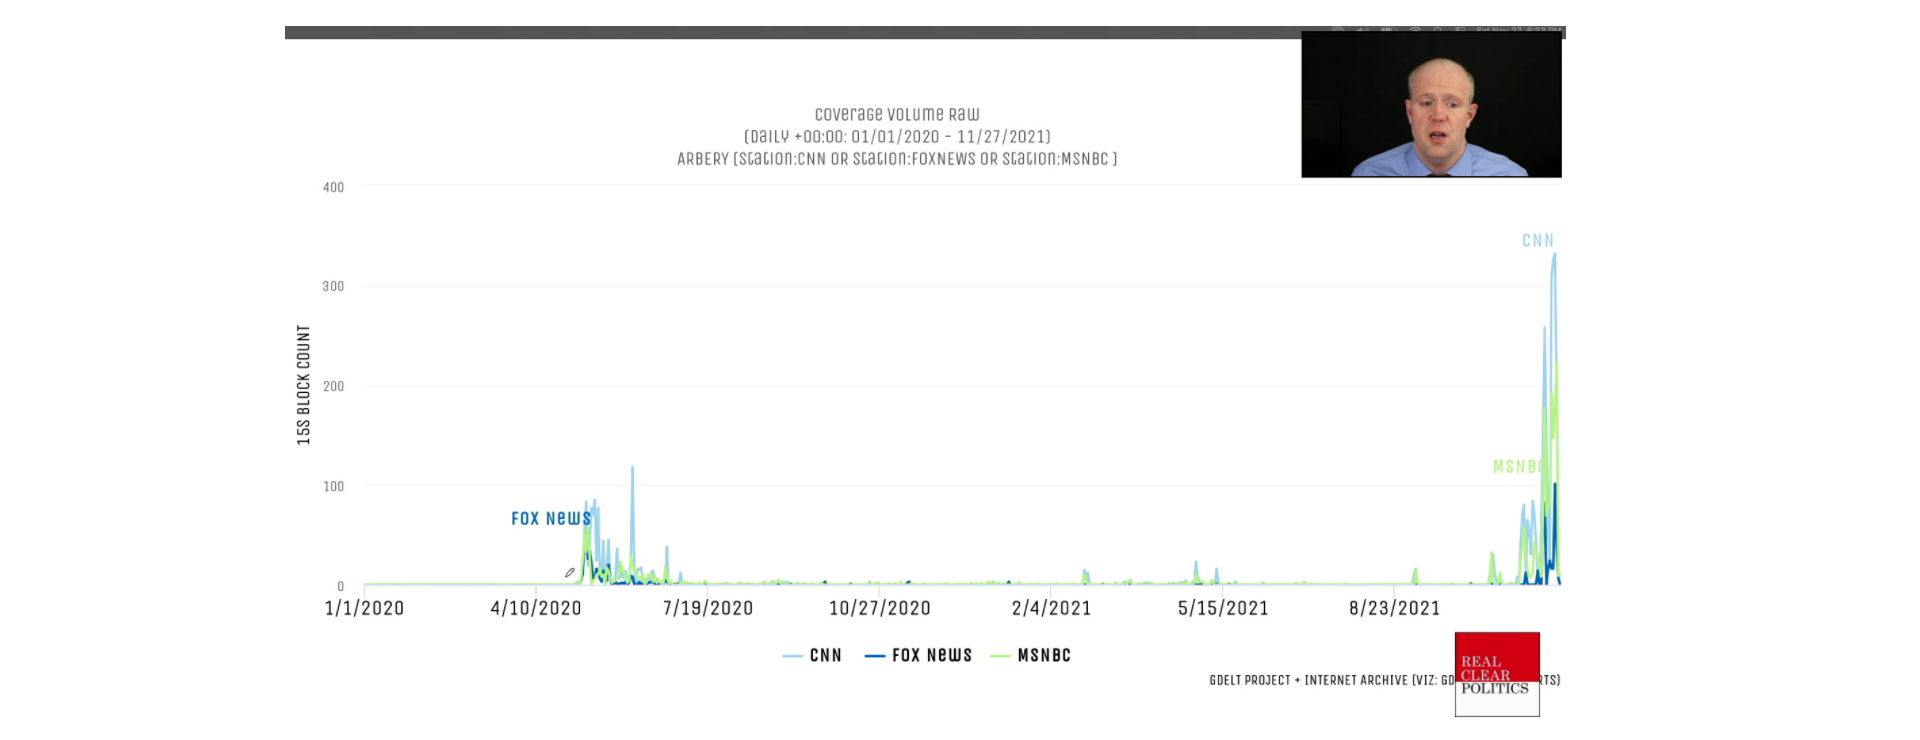
Task: Toggle the Fox News legend entry
Action: pyautogui.click(x=918, y=656)
